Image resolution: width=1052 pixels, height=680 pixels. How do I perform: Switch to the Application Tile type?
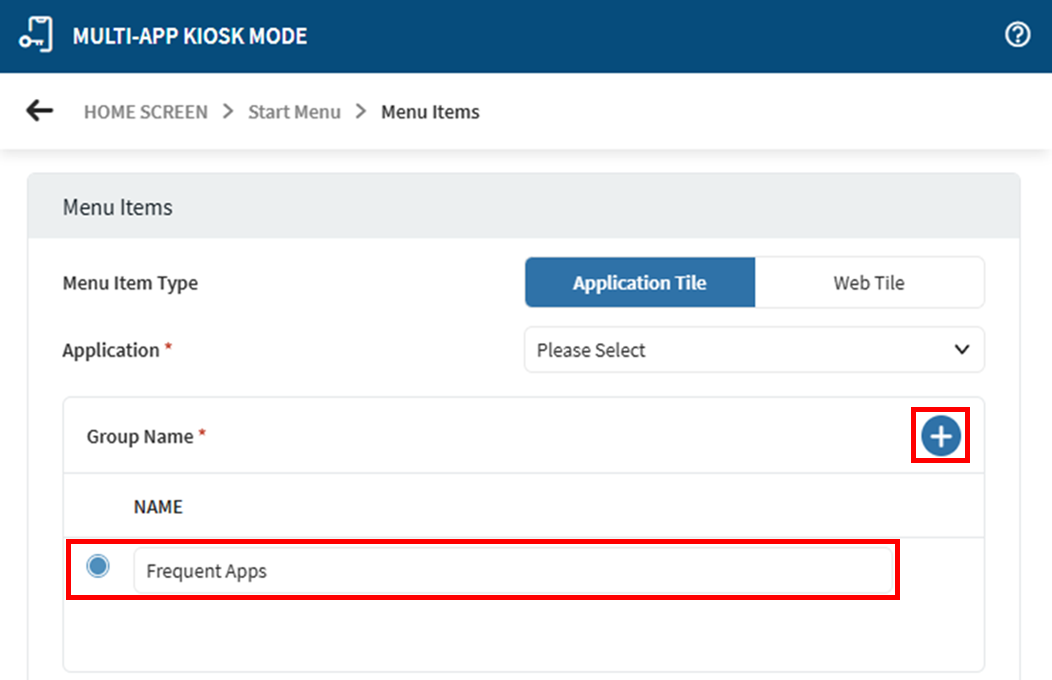pyautogui.click(x=639, y=283)
